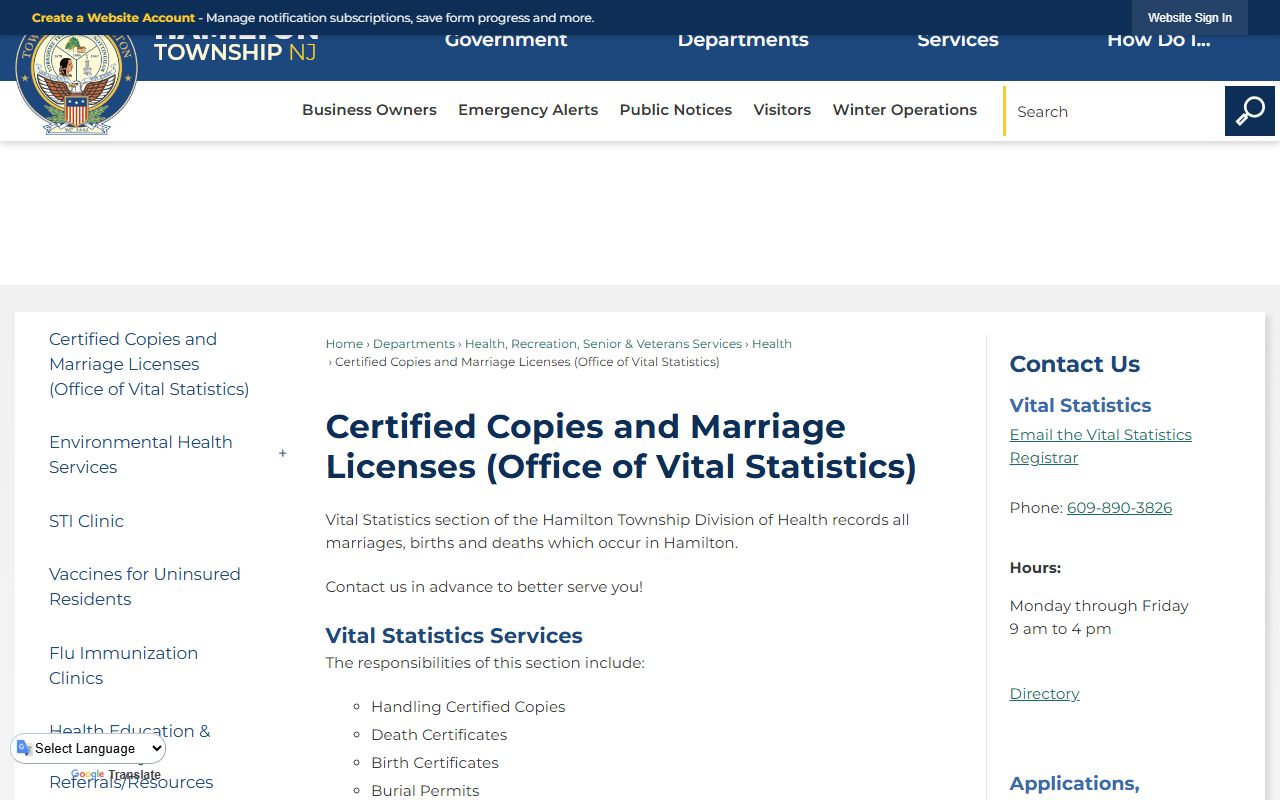Image resolution: width=1280 pixels, height=800 pixels.
Task: Expand Environmental Health Services submenu
Action: 282,454
